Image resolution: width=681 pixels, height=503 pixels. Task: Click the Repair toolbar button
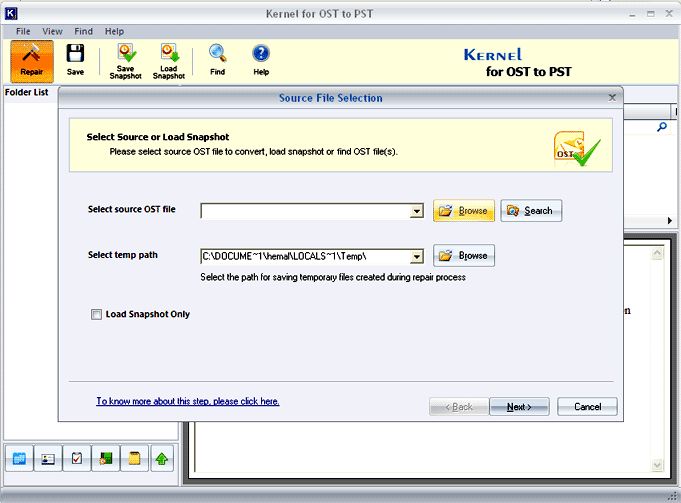coord(32,61)
